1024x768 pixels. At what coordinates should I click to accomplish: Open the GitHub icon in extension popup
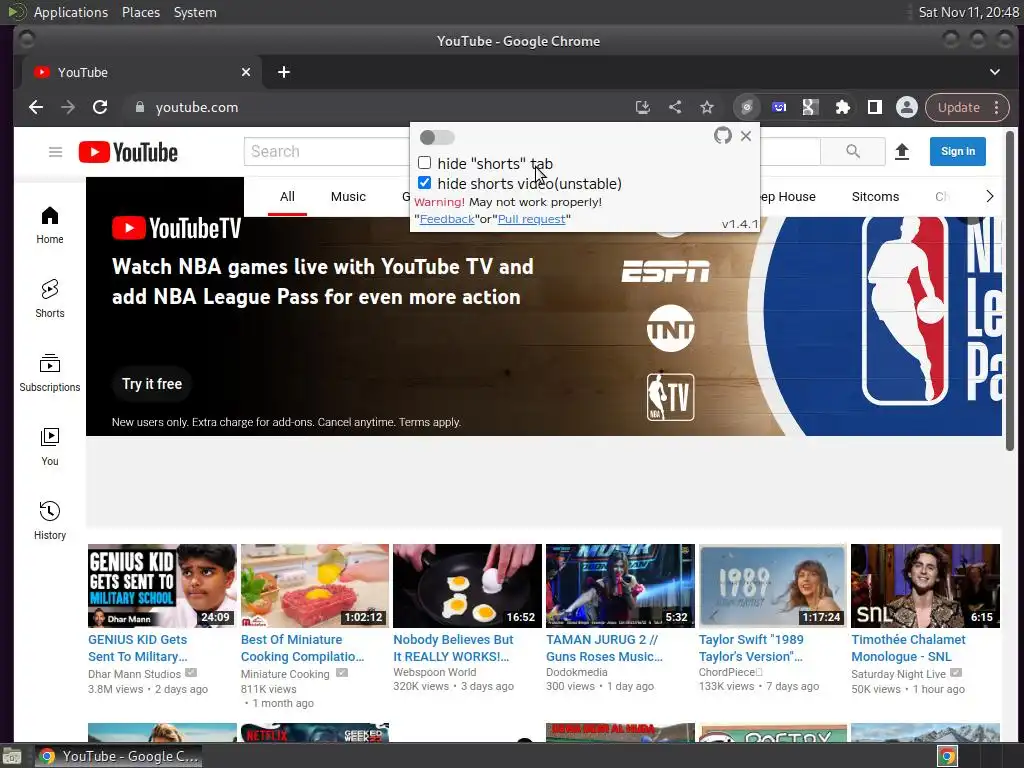(x=722, y=136)
